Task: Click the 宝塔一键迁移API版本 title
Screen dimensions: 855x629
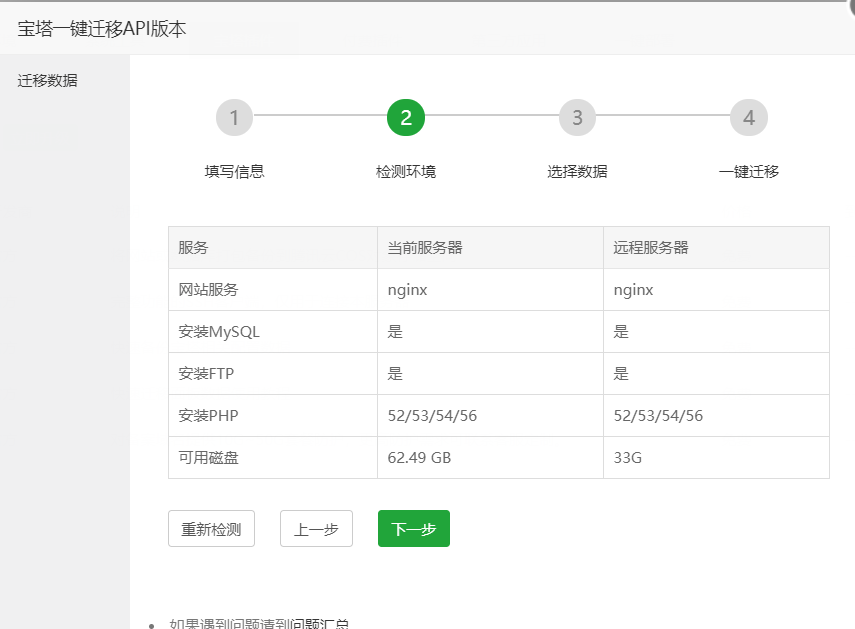Action: pos(100,29)
